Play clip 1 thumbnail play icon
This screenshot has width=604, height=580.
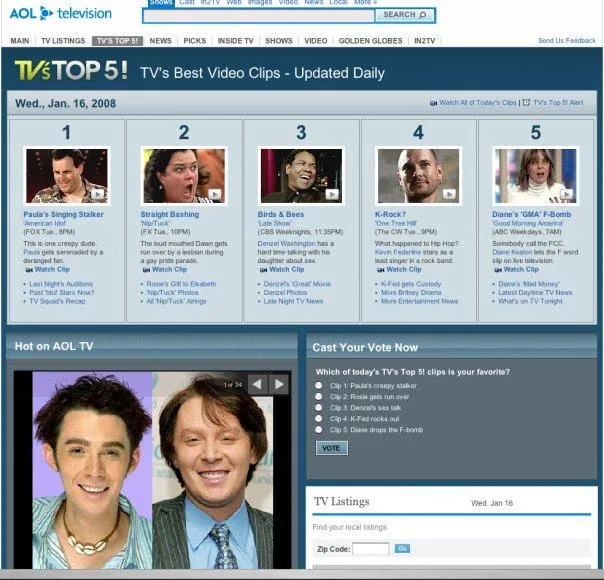pyautogui.click(x=97, y=194)
